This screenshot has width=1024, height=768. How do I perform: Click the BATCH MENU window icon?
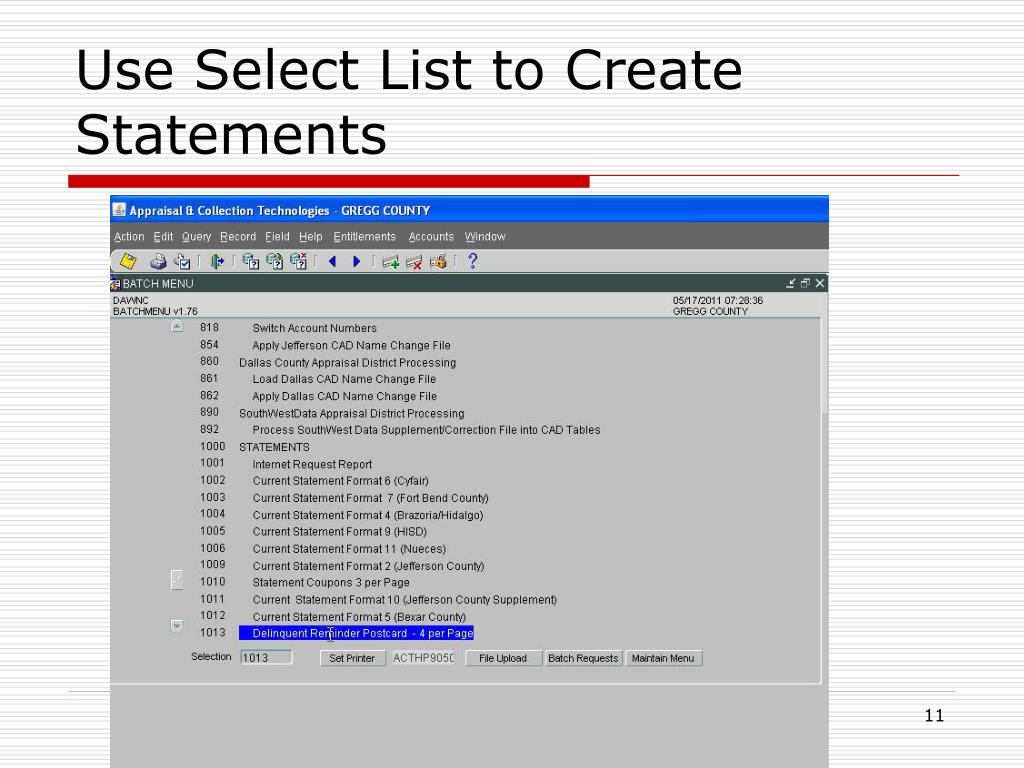pyautogui.click(x=115, y=283)
